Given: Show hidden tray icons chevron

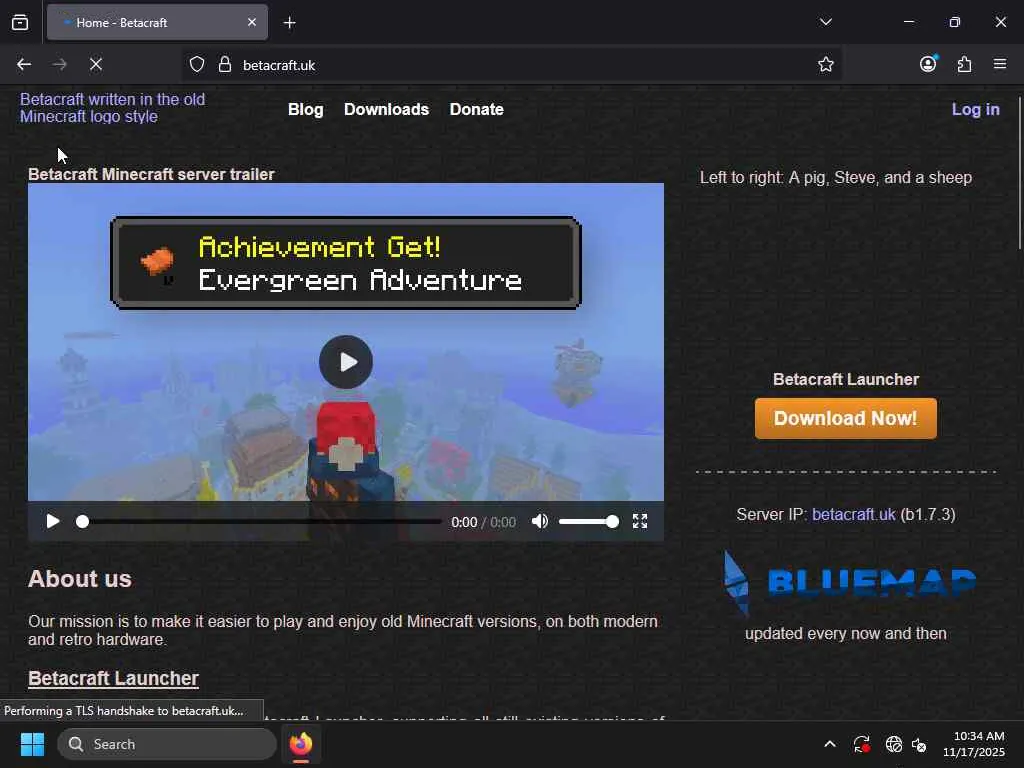Looking at the screenshot, I should 829,744.
